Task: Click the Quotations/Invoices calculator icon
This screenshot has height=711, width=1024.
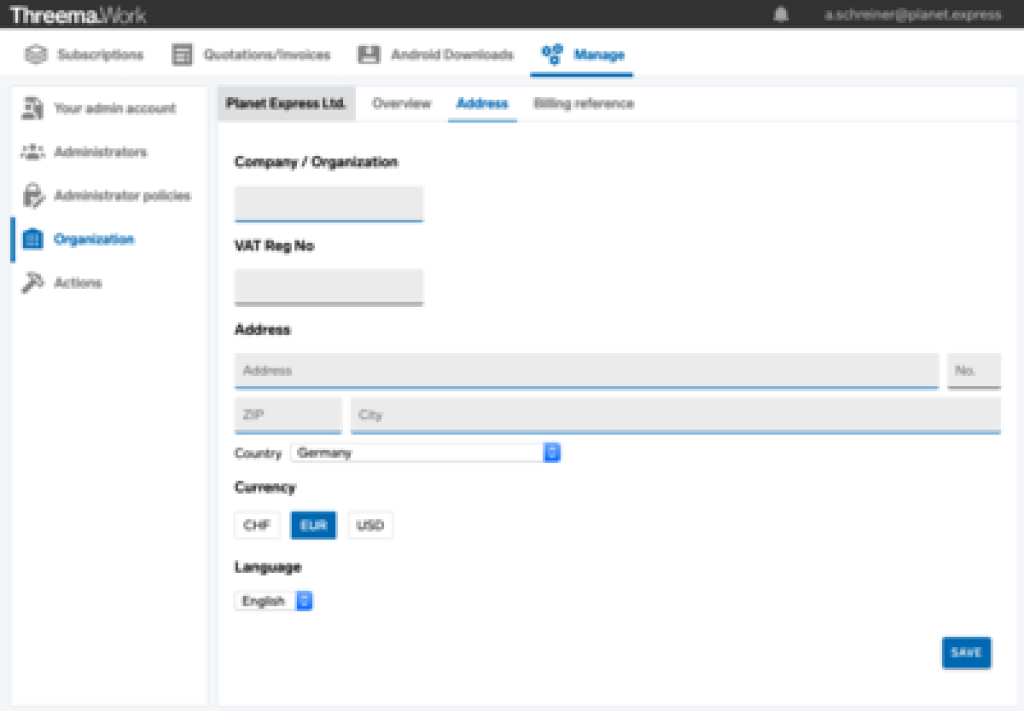Action: (182, 55)
